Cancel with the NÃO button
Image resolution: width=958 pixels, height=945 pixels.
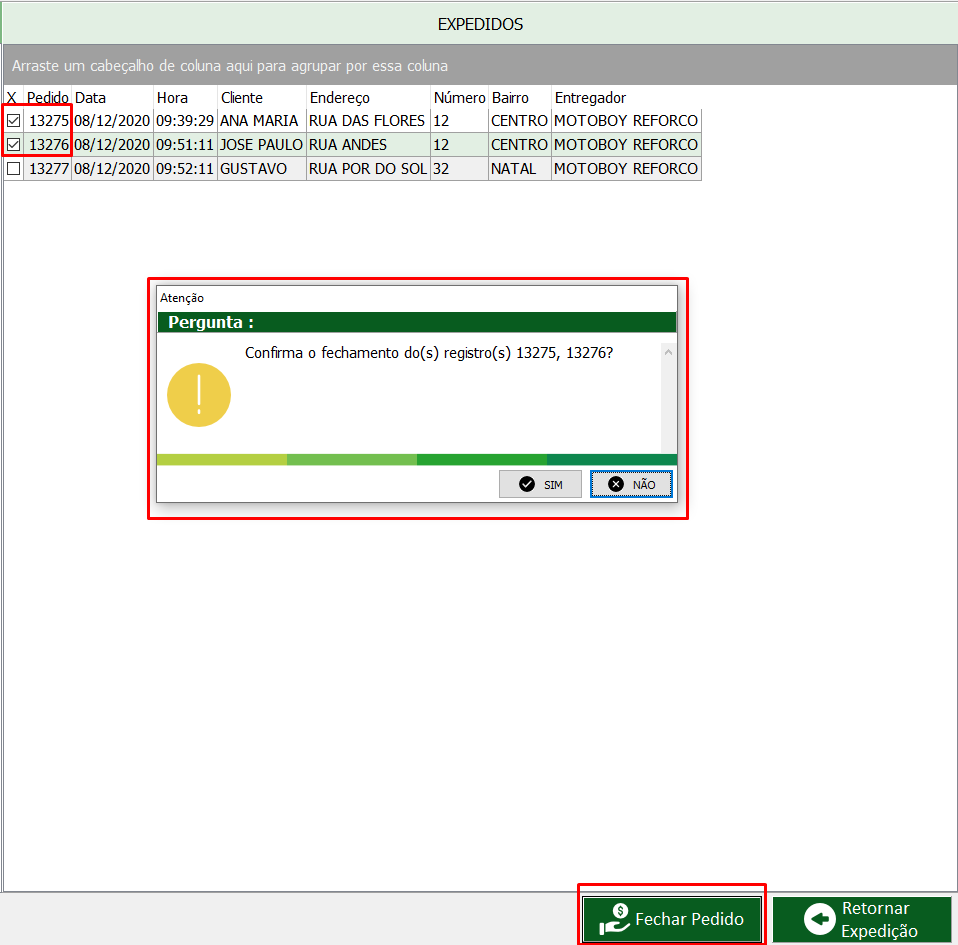coord(631,484)
